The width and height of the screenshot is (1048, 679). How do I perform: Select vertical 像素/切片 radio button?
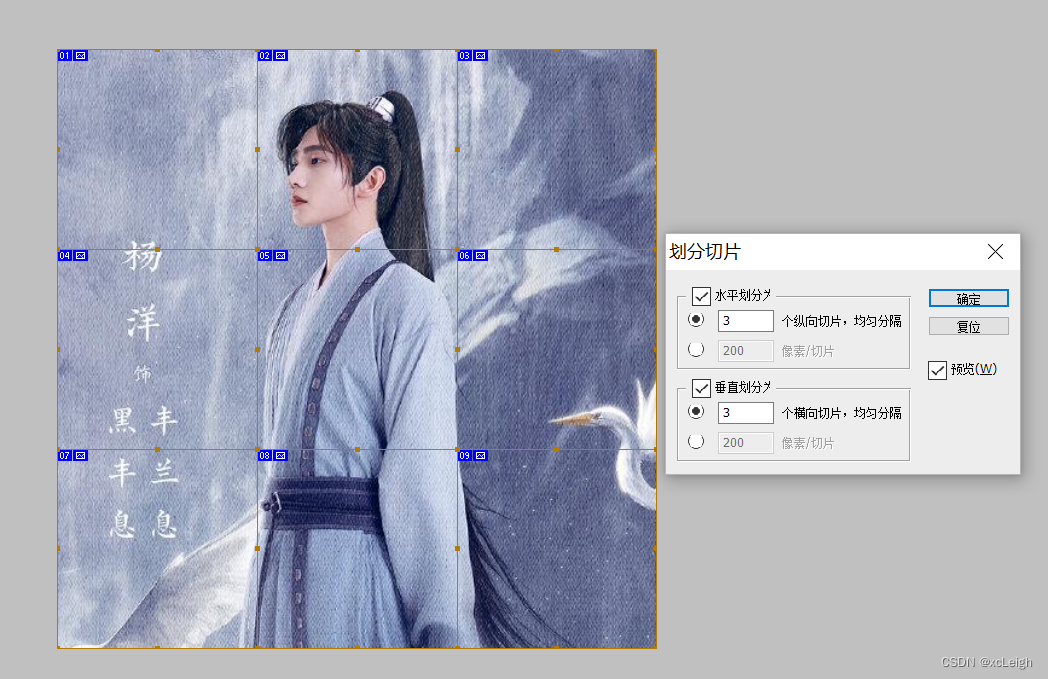pyautogui.click(x=696, y=442)
